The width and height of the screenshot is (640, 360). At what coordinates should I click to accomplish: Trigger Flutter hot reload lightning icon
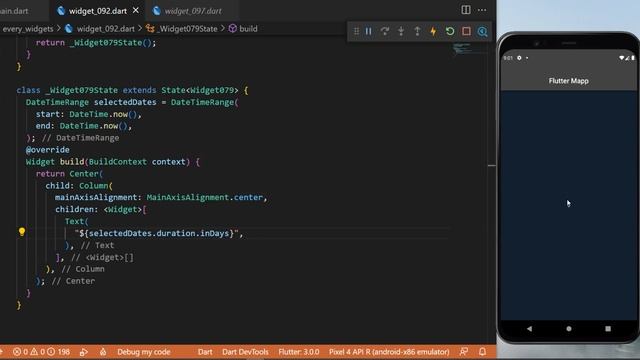click(433, 31)
